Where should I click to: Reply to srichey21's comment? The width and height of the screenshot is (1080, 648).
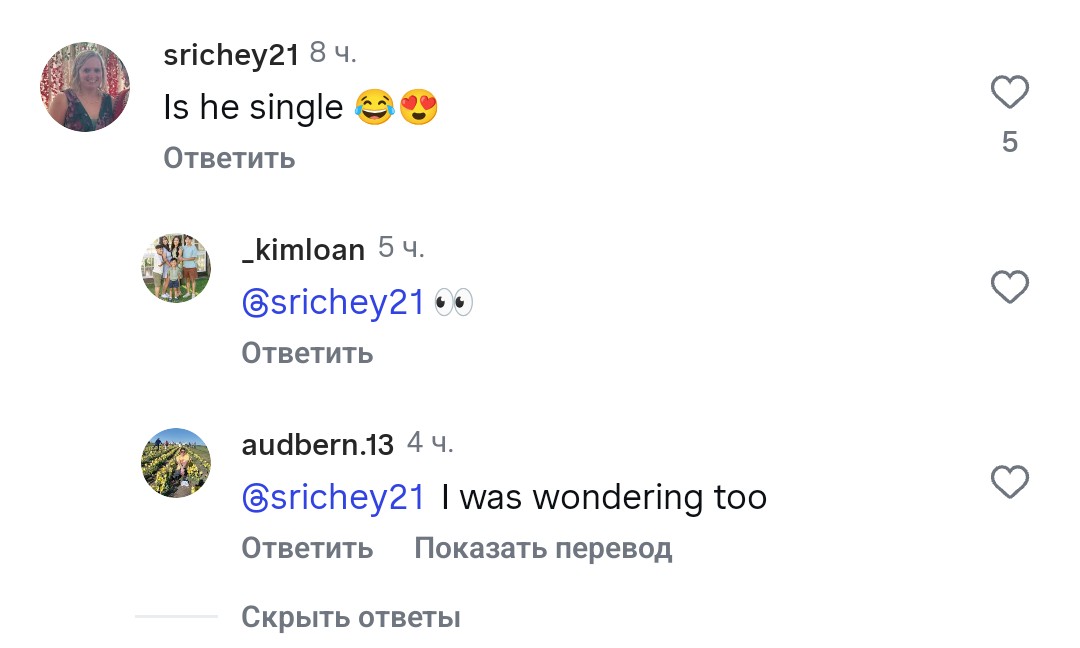tap(229, 158)
